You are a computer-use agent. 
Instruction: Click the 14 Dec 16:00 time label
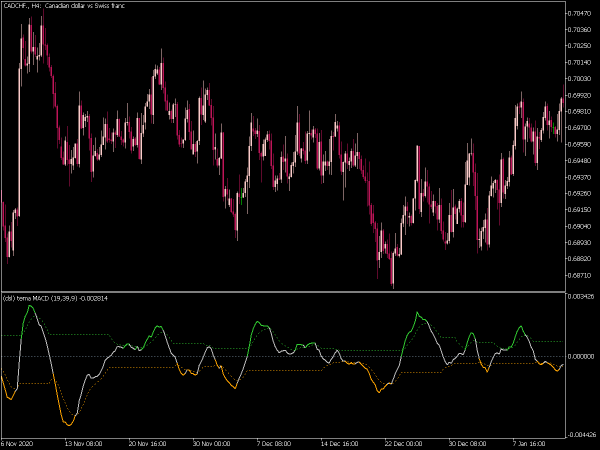pos(339,444)
